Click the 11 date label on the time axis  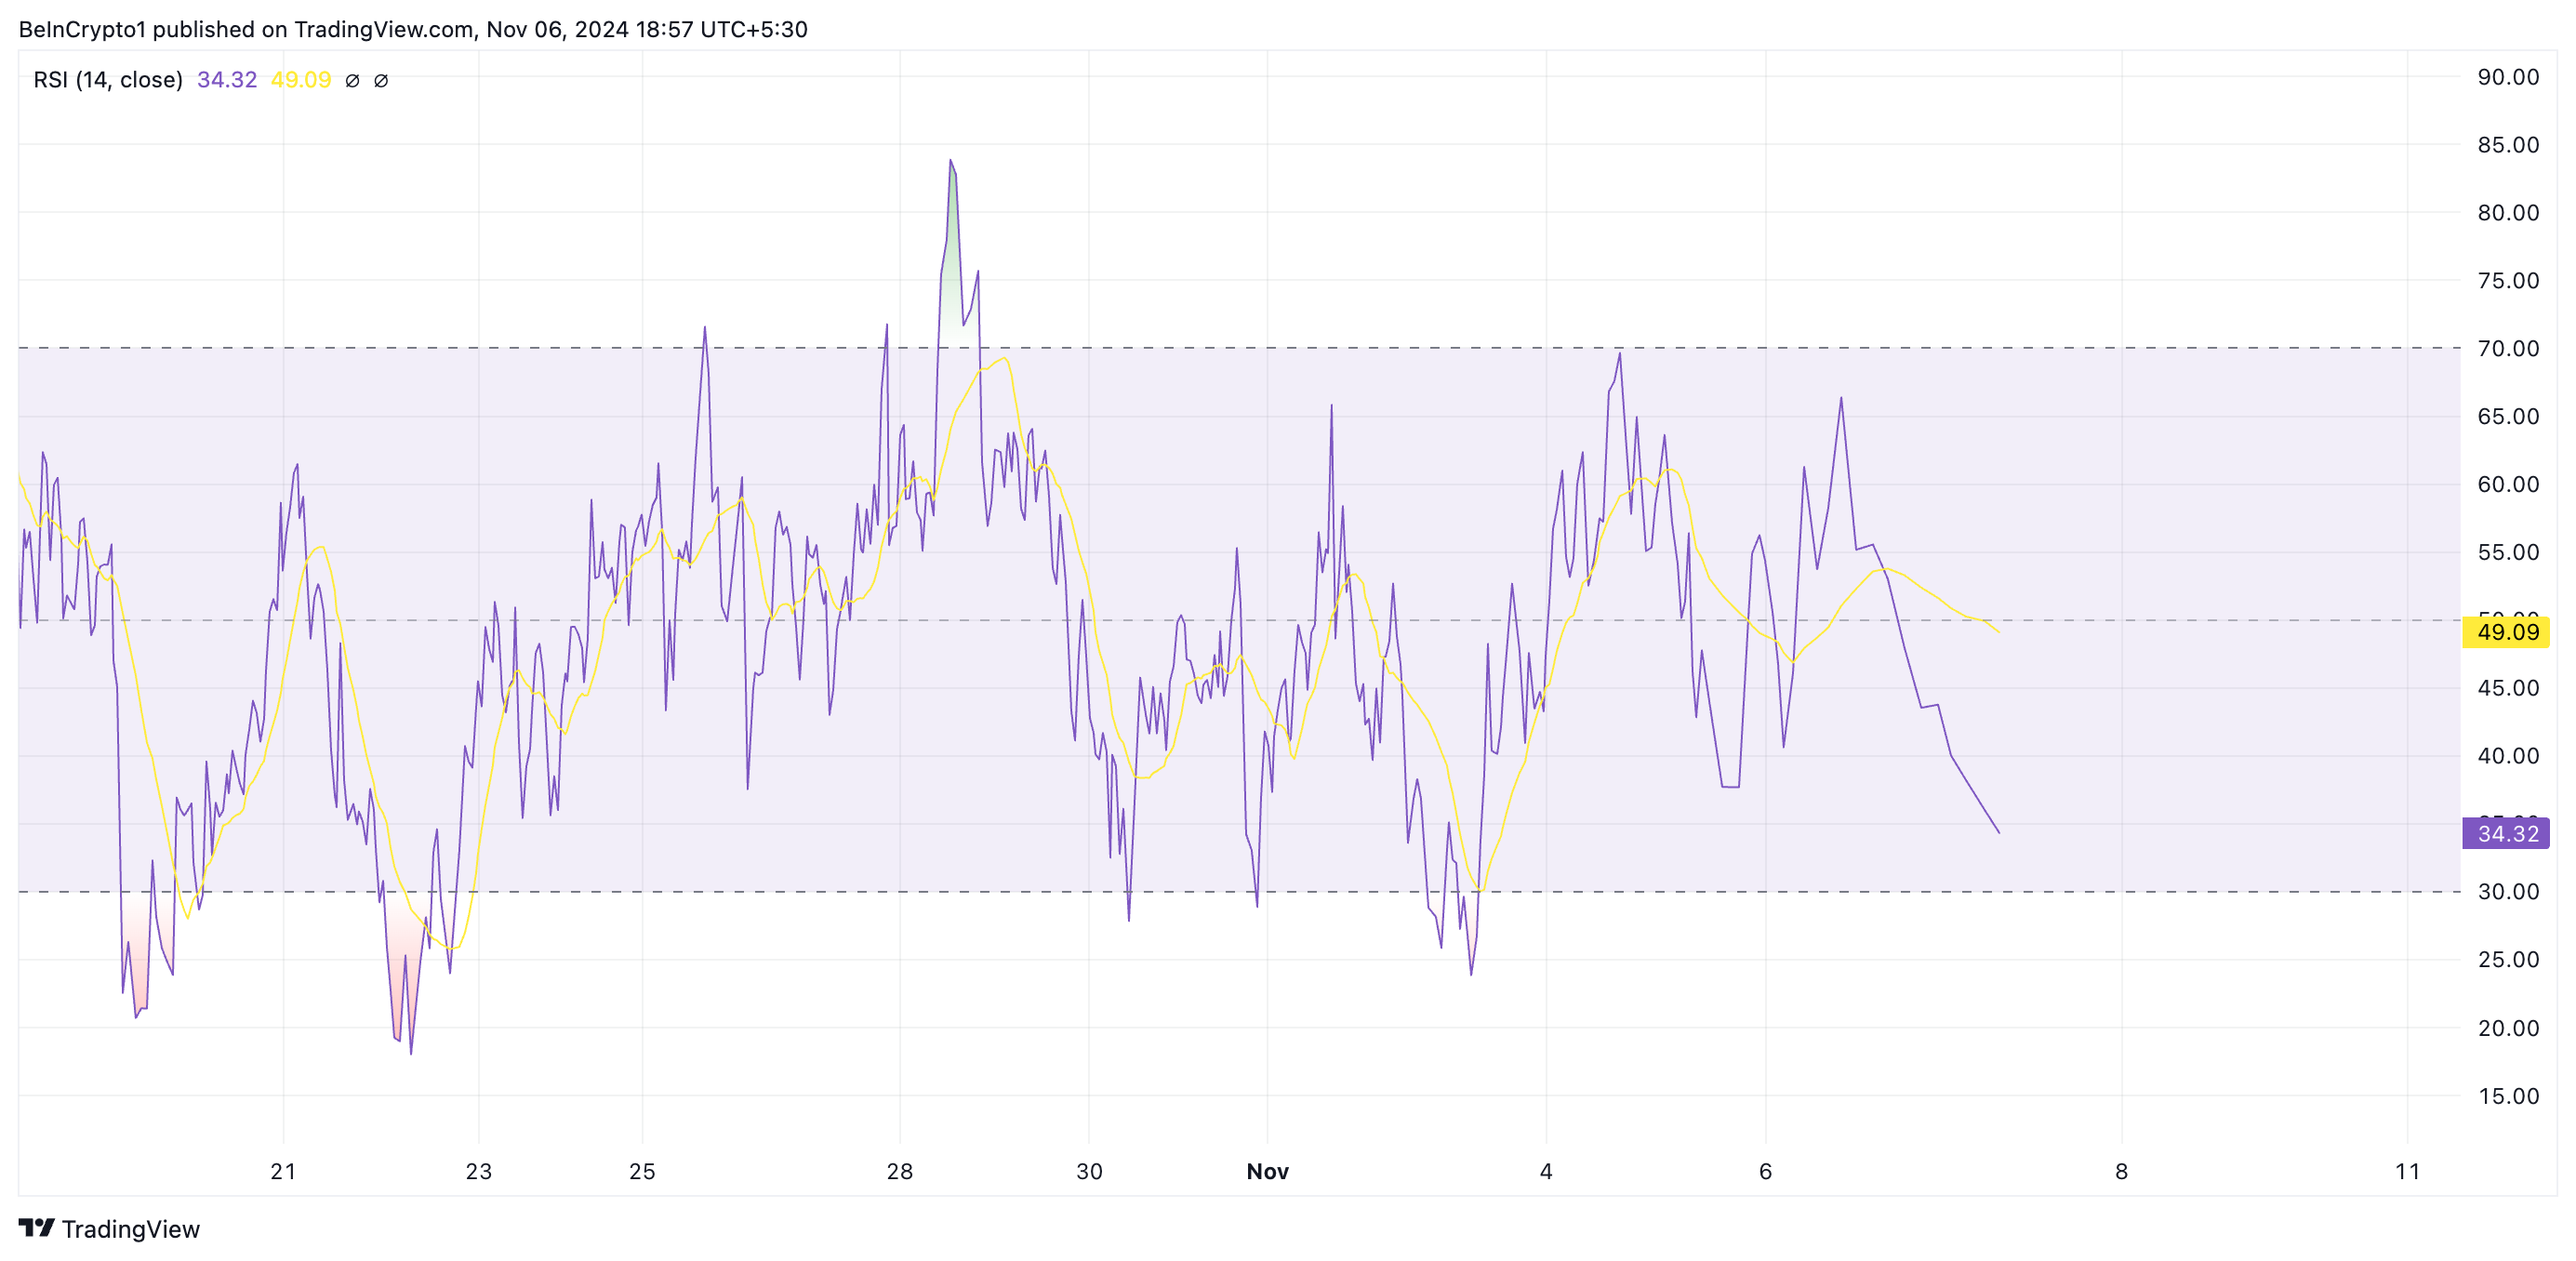[2407, 1171]
